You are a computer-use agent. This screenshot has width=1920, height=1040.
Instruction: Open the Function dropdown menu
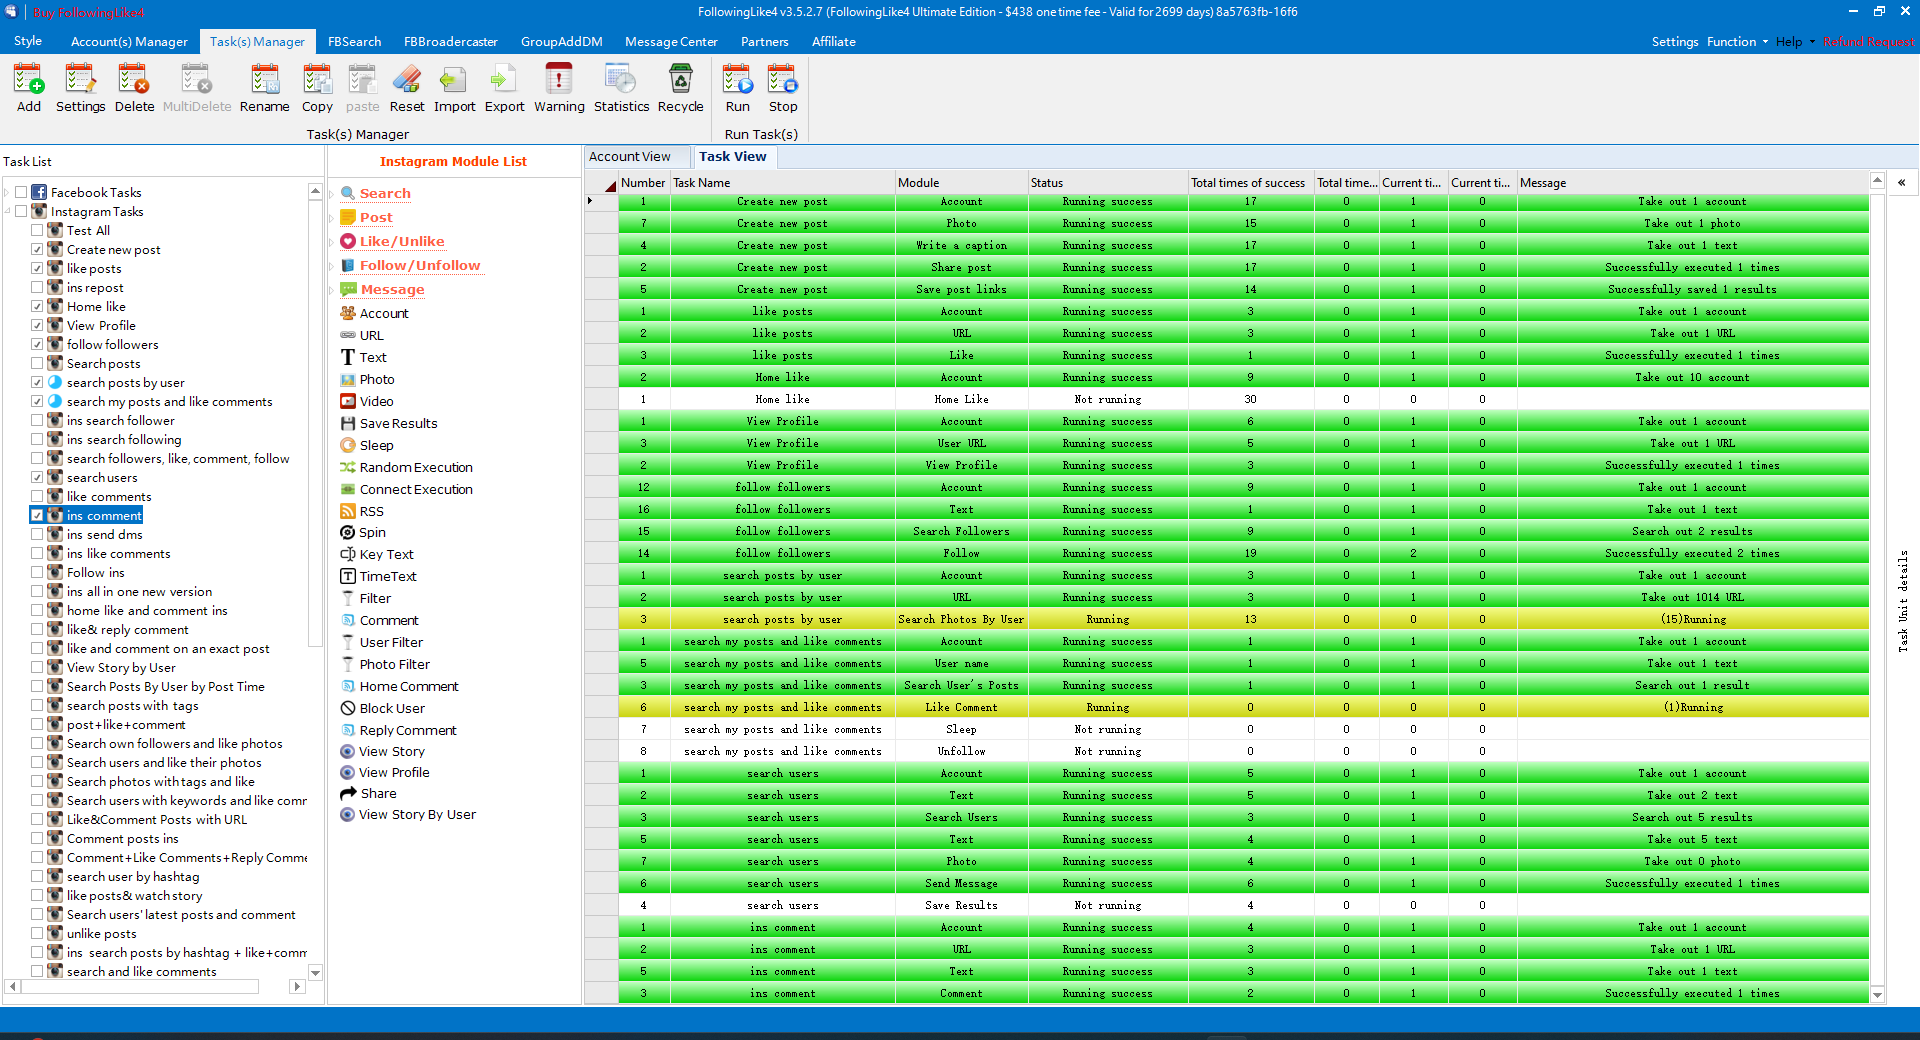tap(1737, 41)
